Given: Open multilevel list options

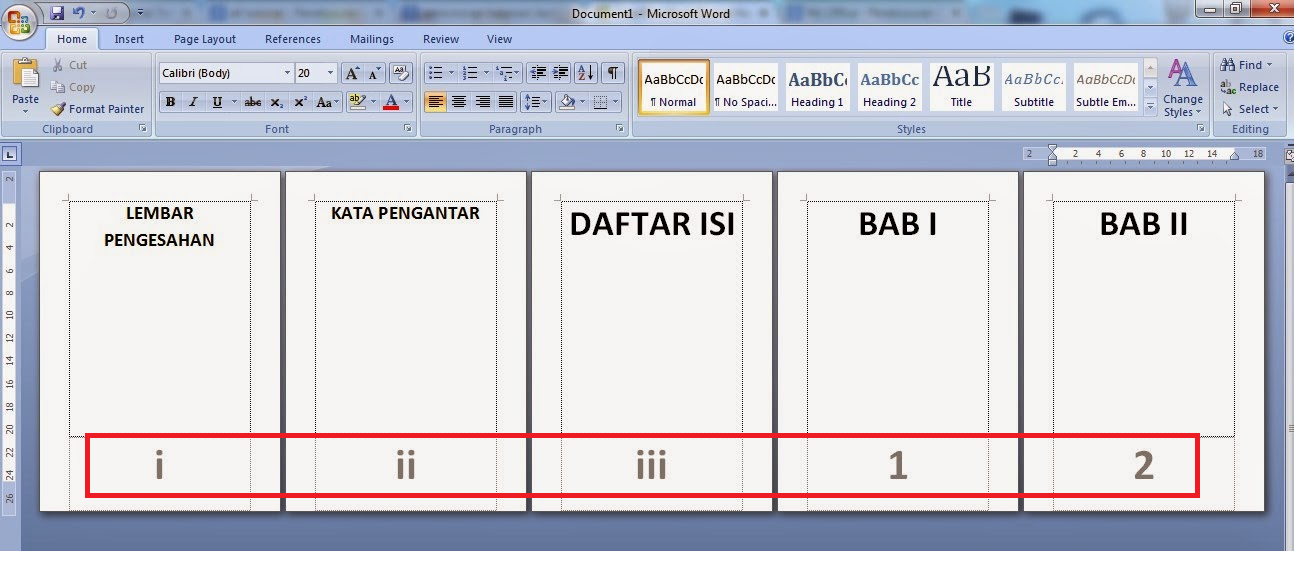Looking at the screenshot, I should tap(506, 73).
